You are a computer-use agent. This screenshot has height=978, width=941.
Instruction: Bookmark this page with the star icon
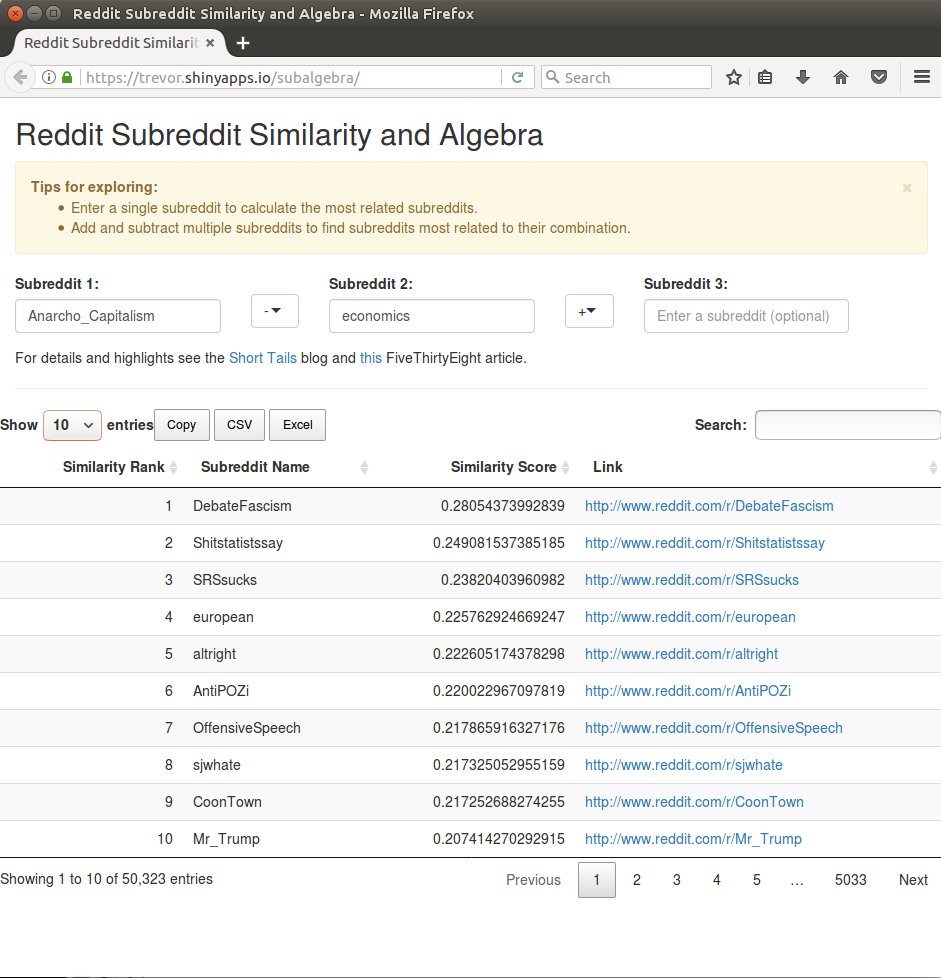(x=733, y=77)
